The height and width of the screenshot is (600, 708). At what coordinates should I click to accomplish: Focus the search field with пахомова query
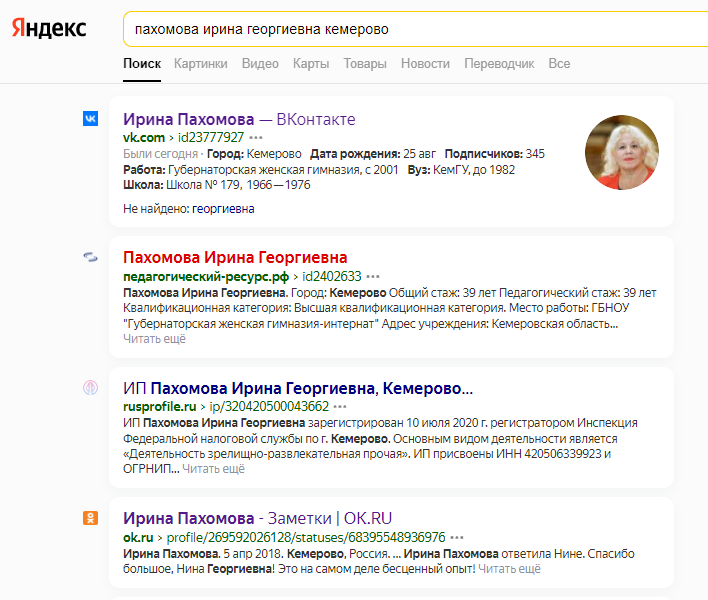click(415, 29)
